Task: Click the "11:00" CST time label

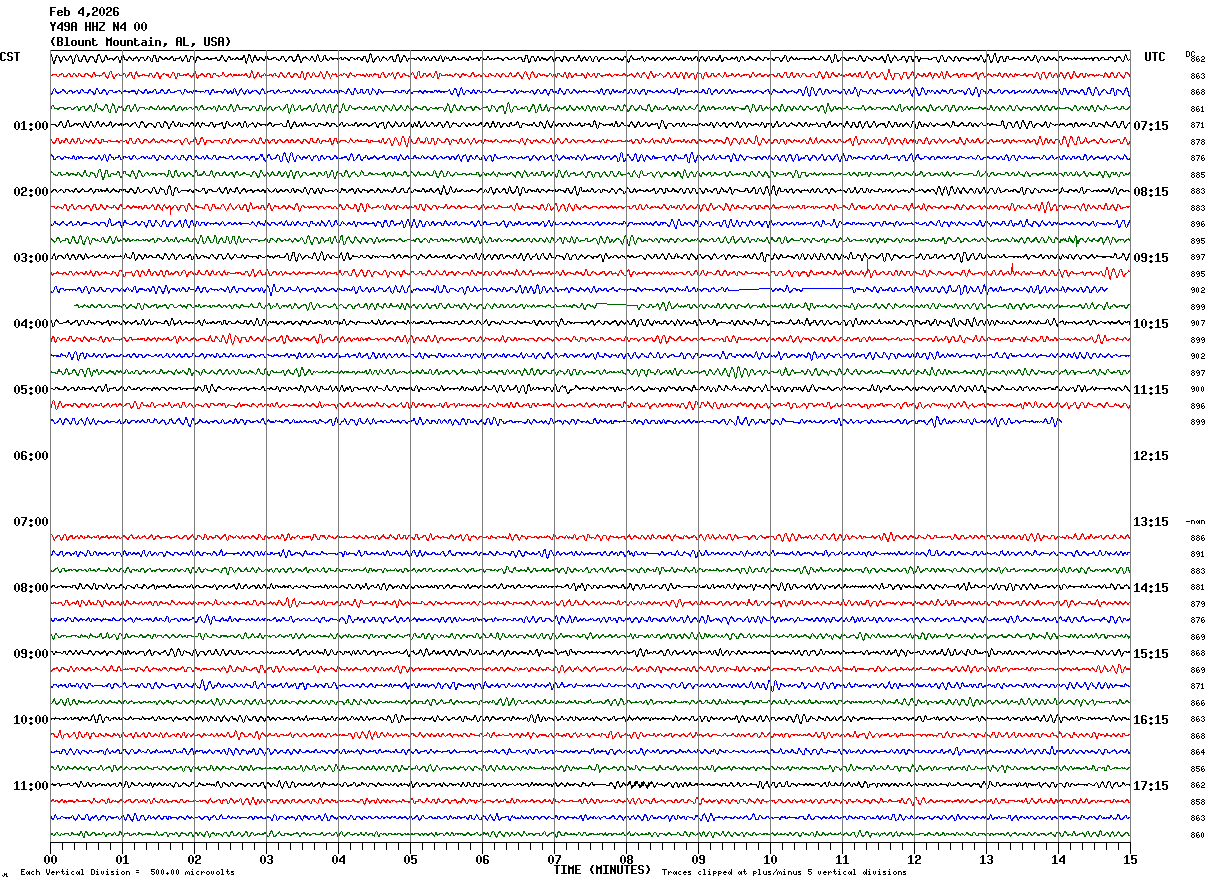Action: (31, 786)
